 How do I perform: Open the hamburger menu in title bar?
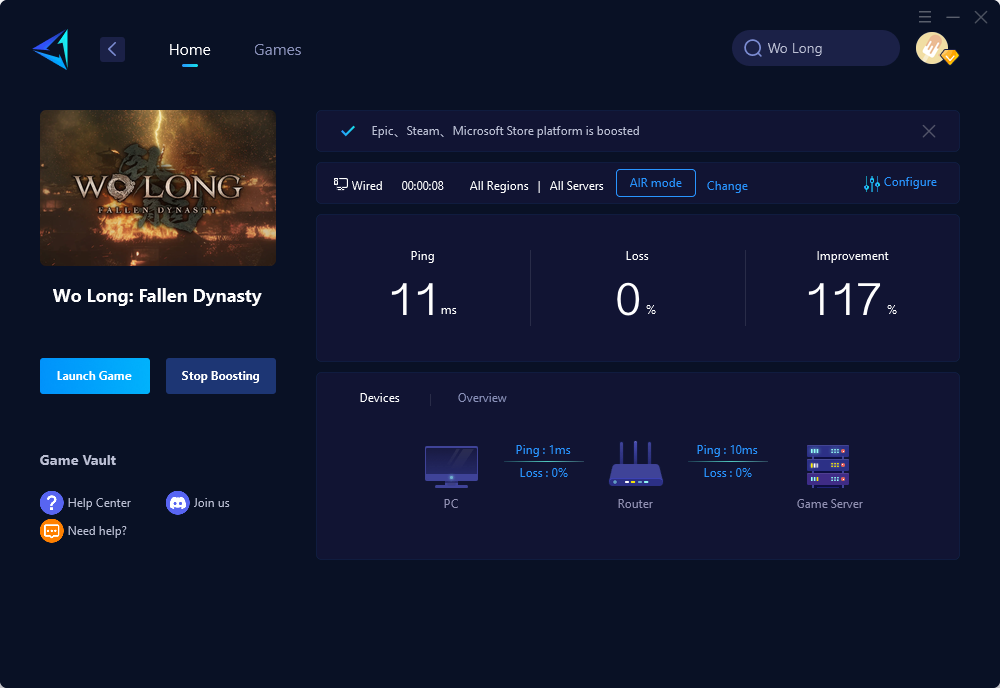(925, 17)
